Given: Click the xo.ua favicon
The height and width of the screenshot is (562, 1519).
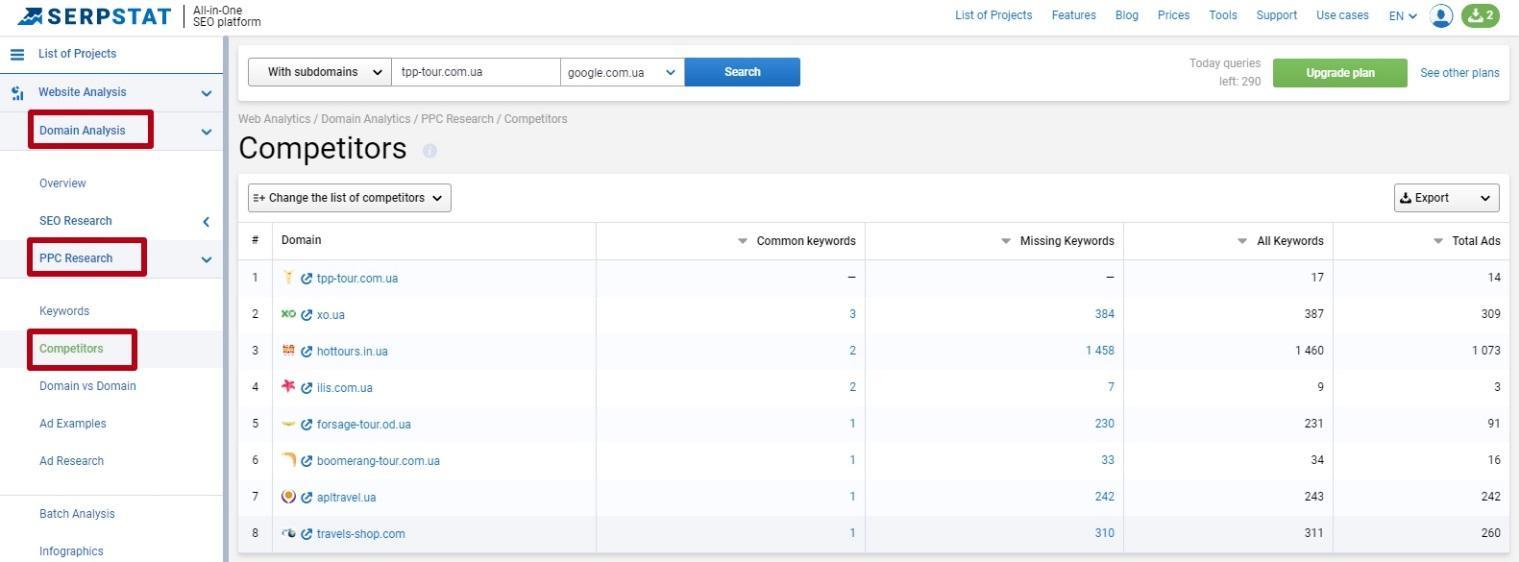Looking at the screenshot, I should pyautogui.click(x=288, y=314).
